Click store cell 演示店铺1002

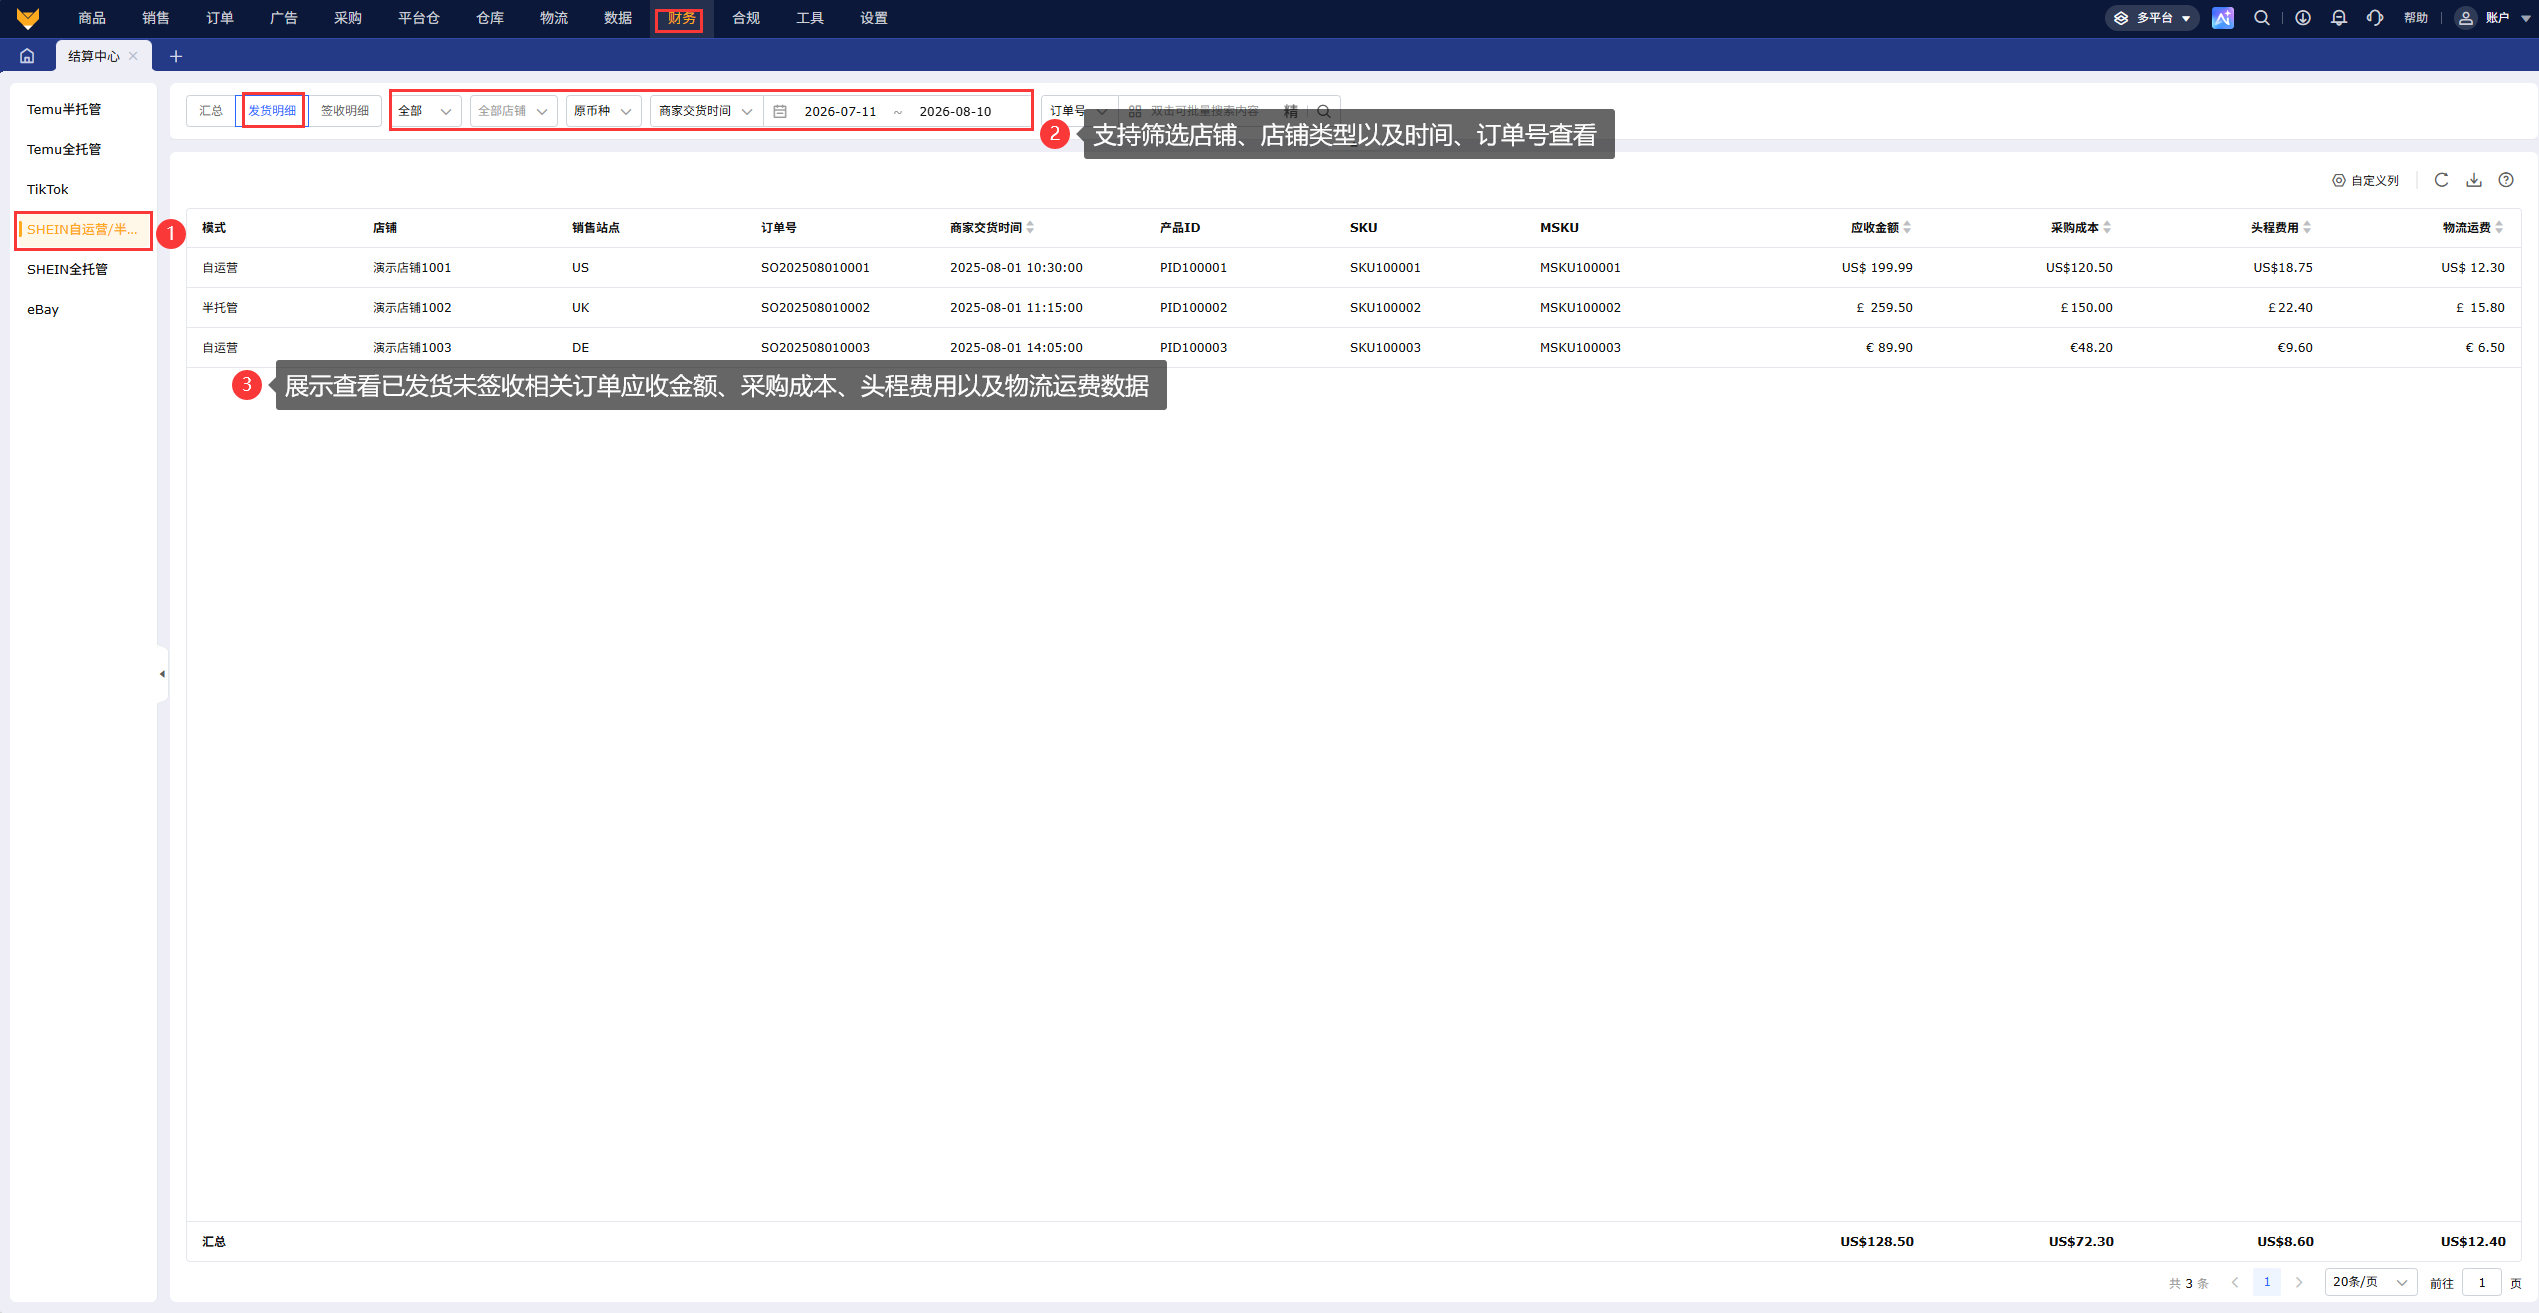(x=412, y=308)
